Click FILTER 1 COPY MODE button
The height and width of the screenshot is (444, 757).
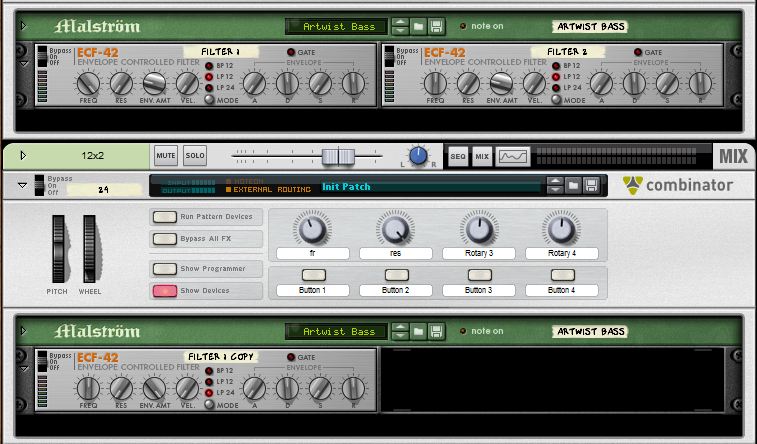(209, 405)
